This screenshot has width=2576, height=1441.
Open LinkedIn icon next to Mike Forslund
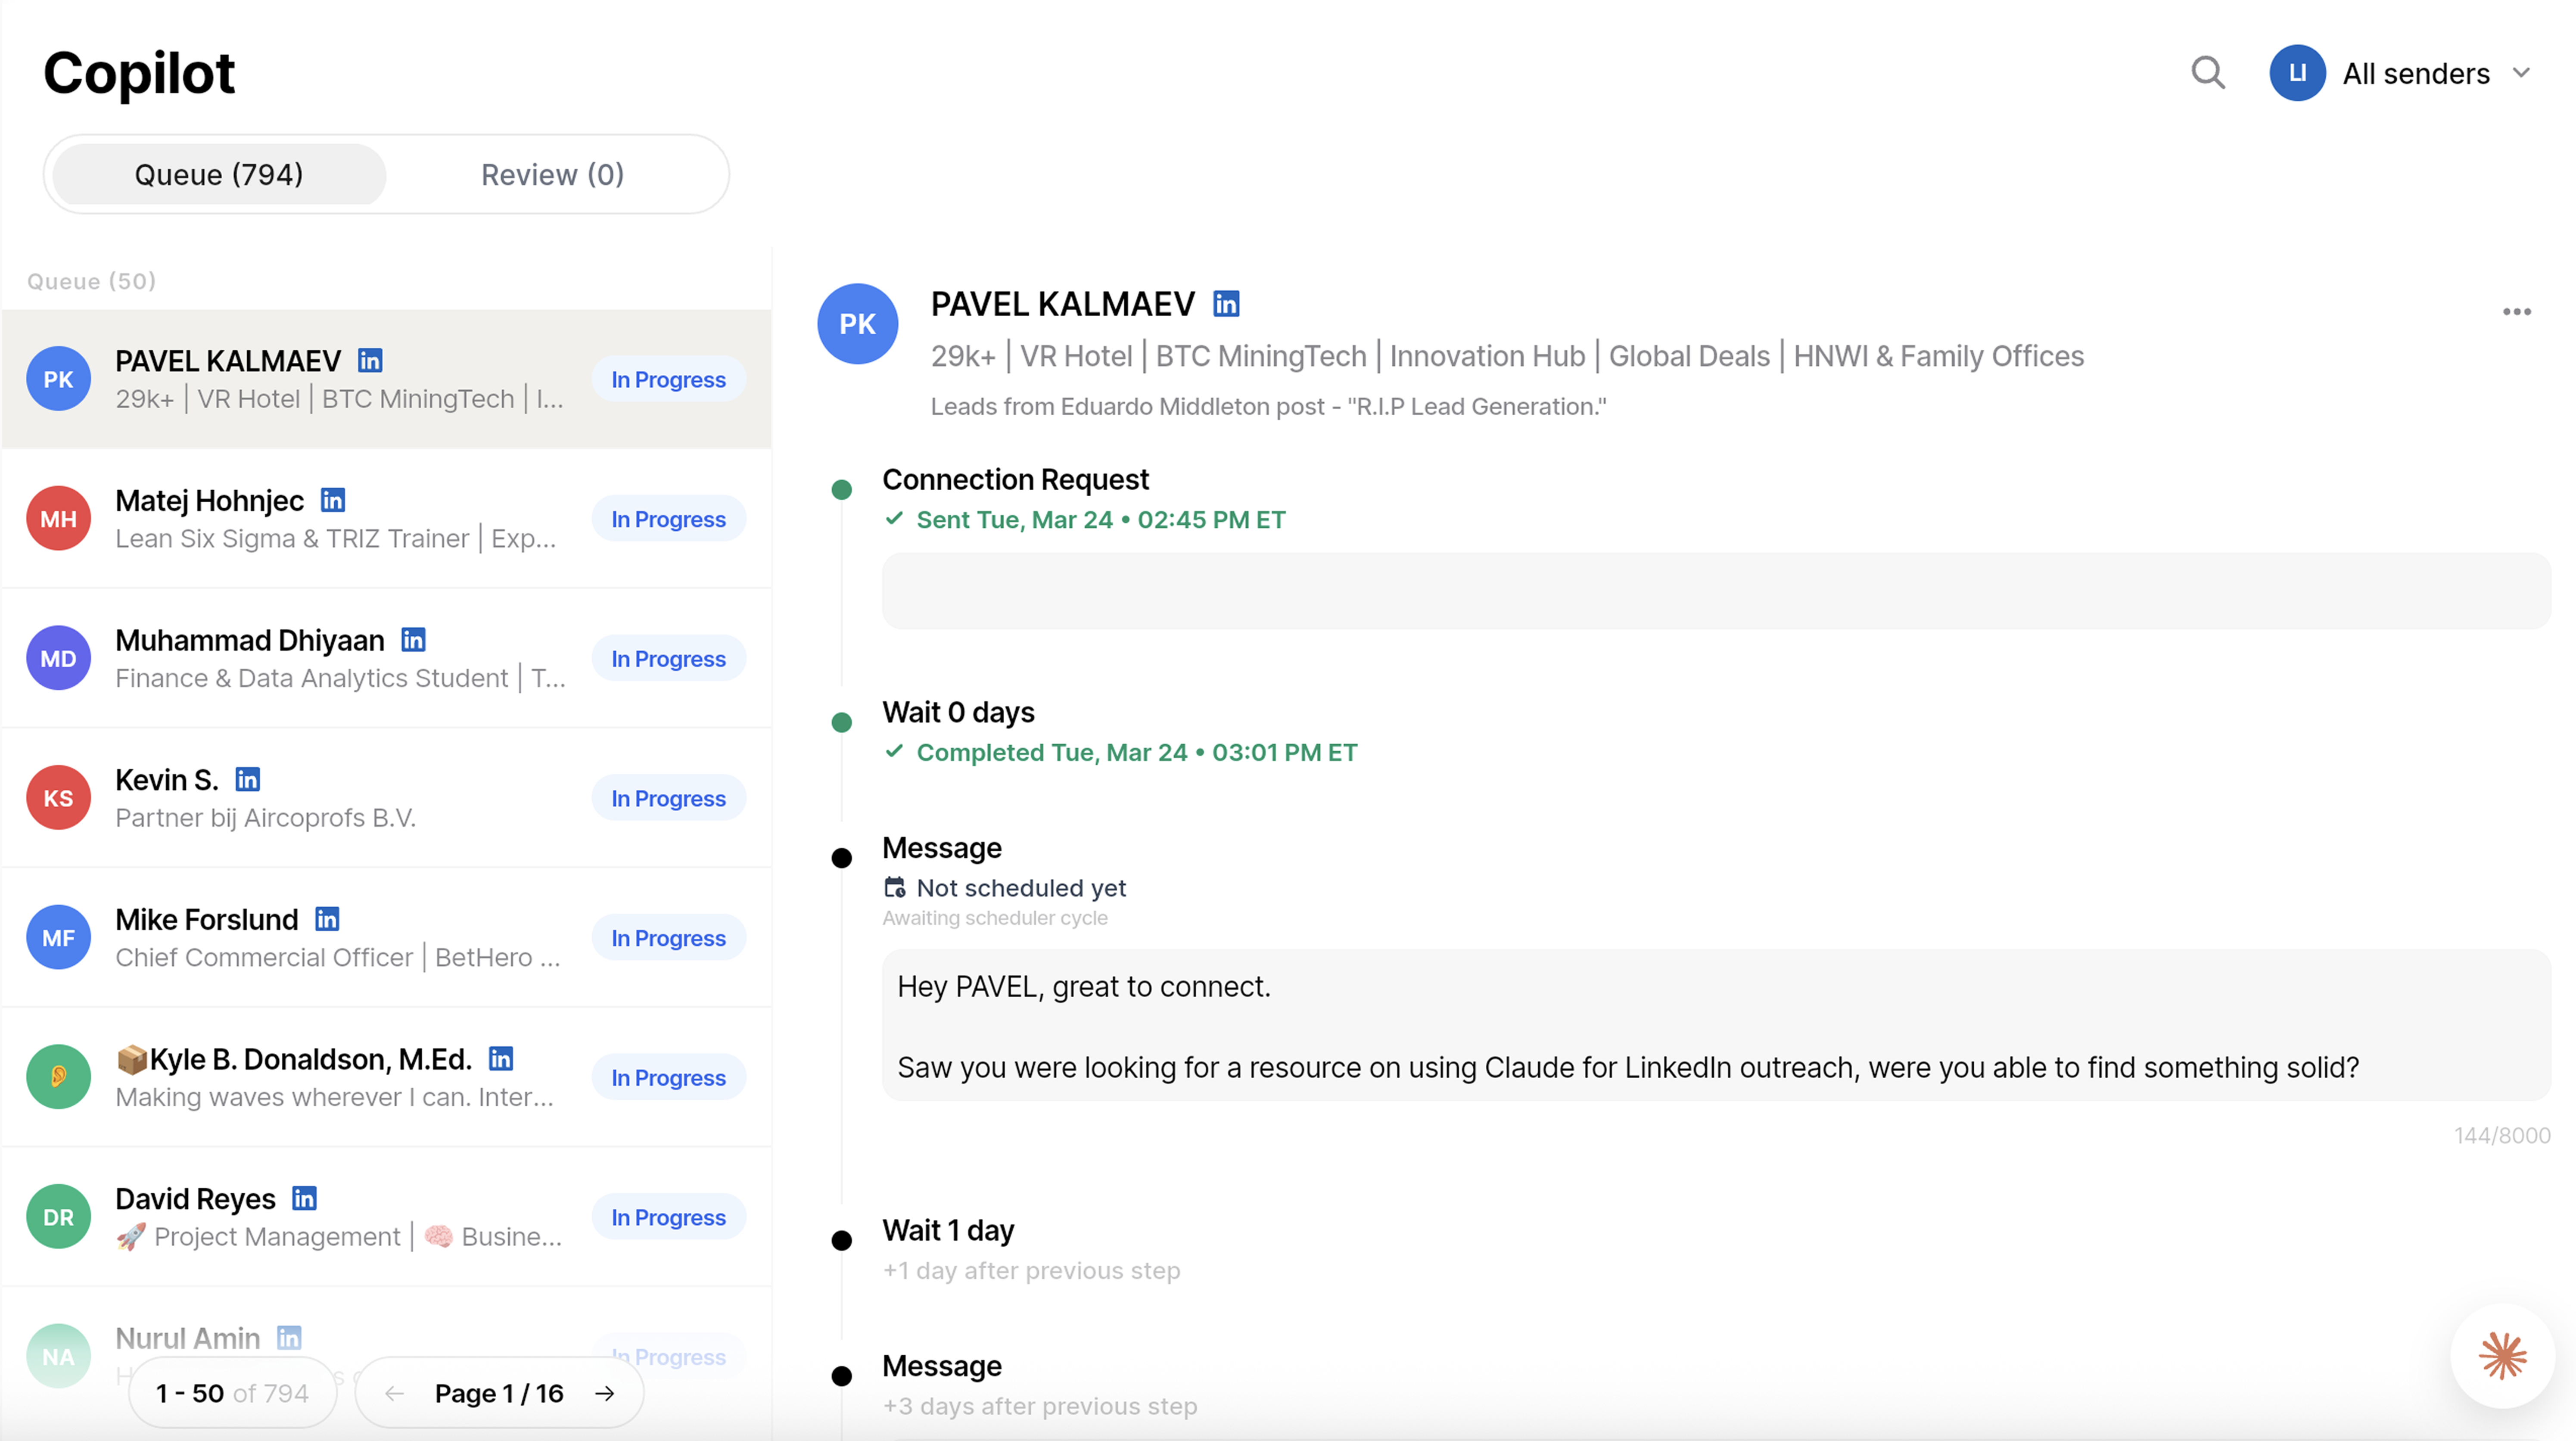click(327, 919)
